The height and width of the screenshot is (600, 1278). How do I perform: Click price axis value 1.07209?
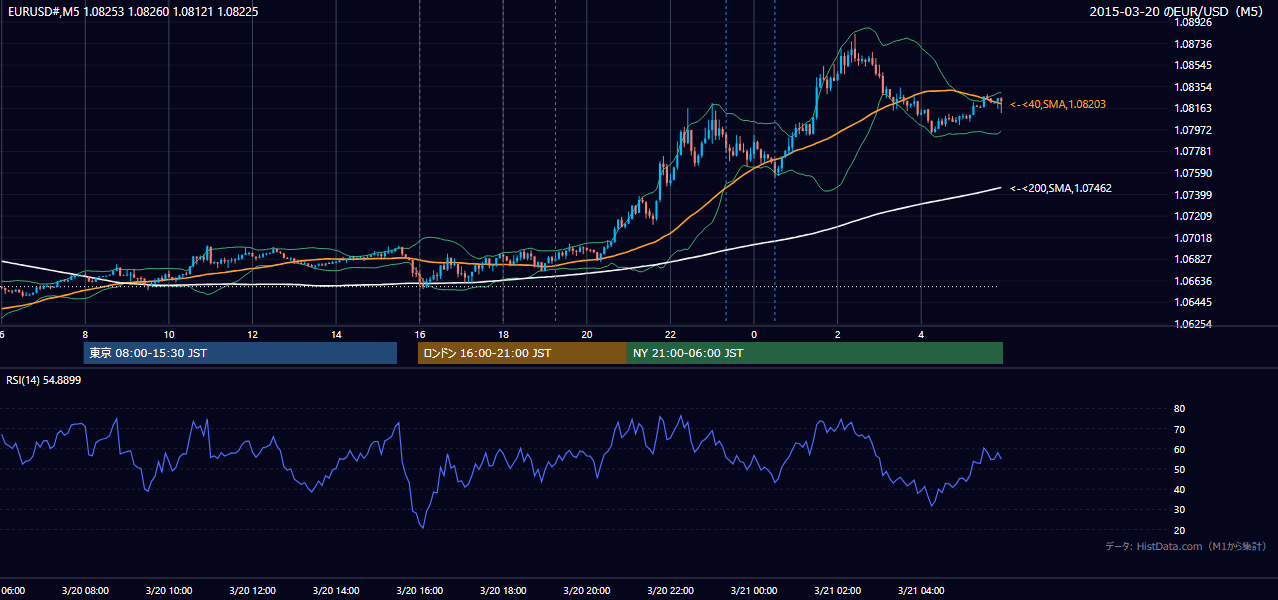(1192, 216)
